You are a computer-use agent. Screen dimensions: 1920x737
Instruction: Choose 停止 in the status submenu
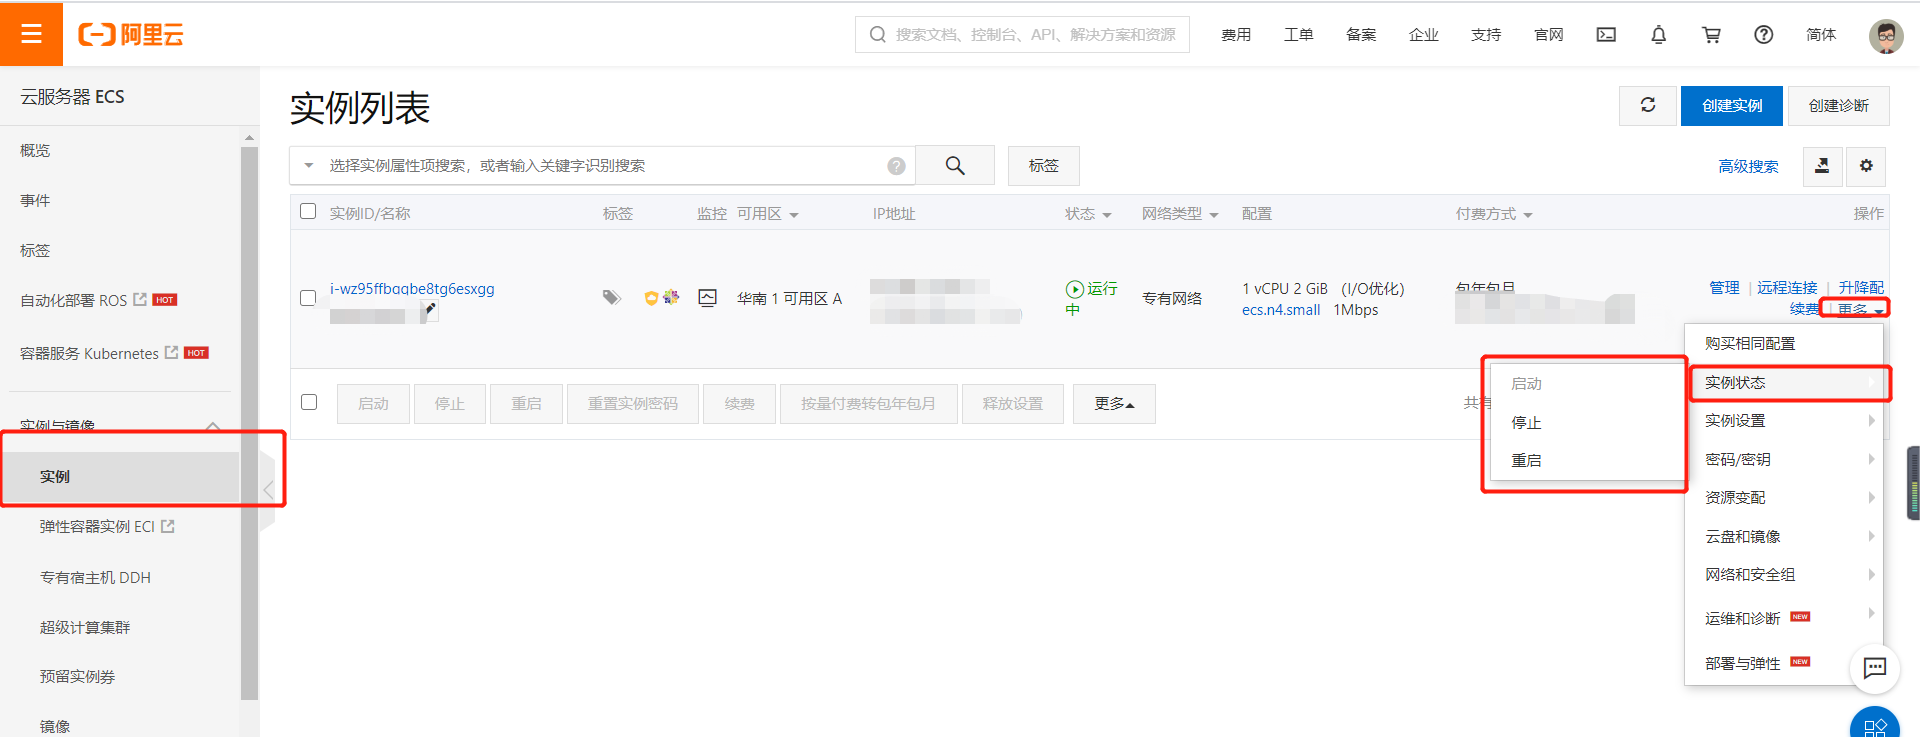tap(1587, 423)
